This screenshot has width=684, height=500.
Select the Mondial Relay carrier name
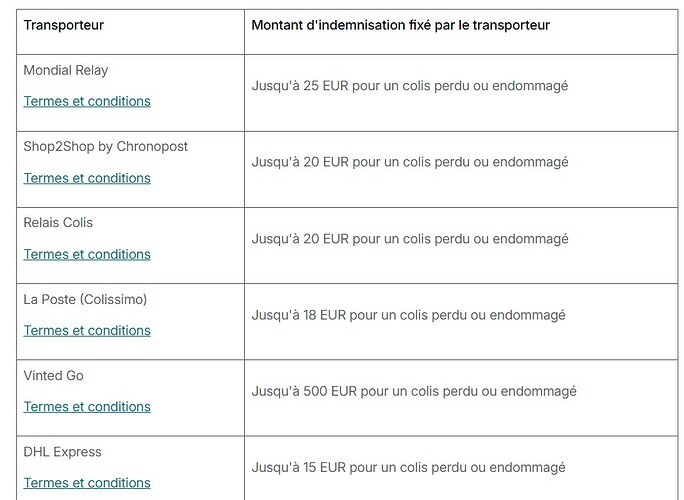(x=66, y=70)
